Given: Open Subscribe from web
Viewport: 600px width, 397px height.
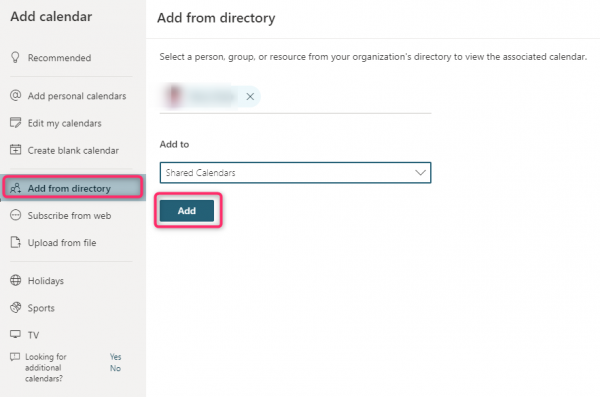Looking at the screenshot, I should (69, 216).
